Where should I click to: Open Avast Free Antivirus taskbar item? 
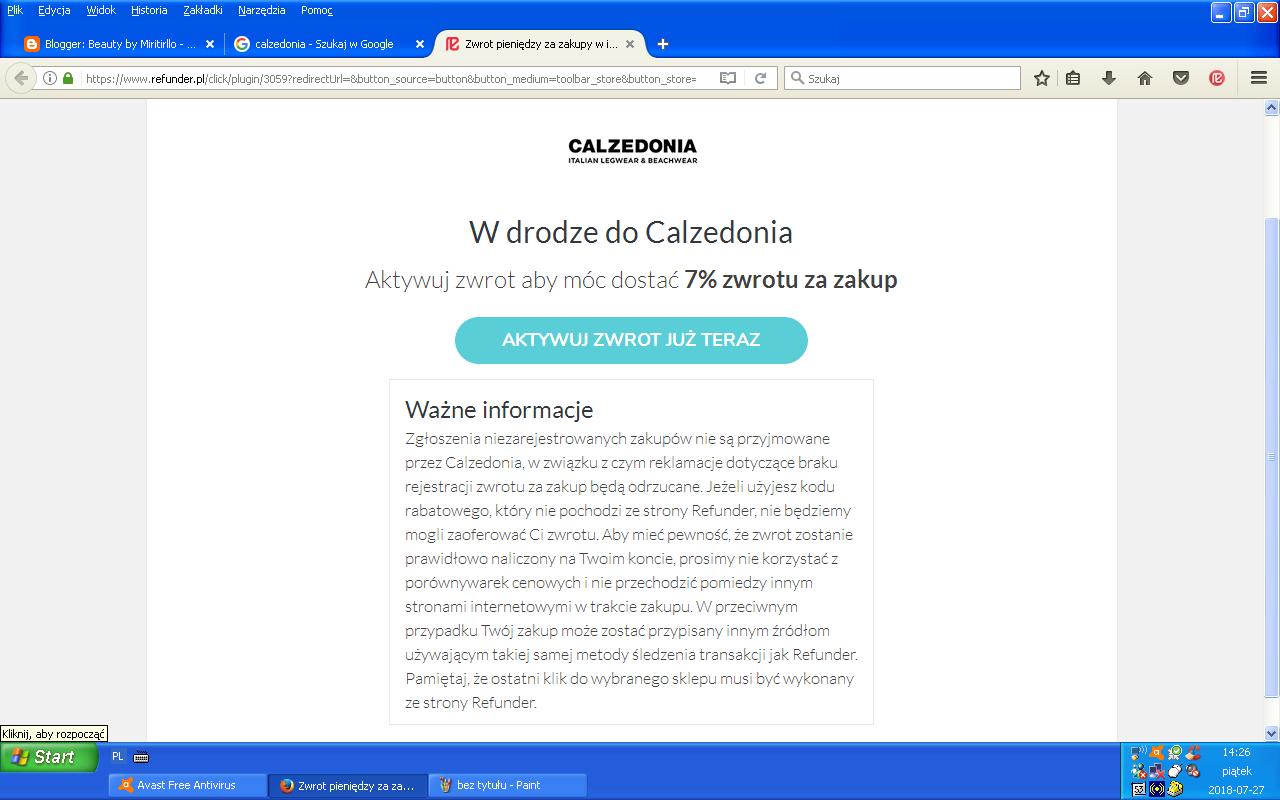click(x=187, y=785)
